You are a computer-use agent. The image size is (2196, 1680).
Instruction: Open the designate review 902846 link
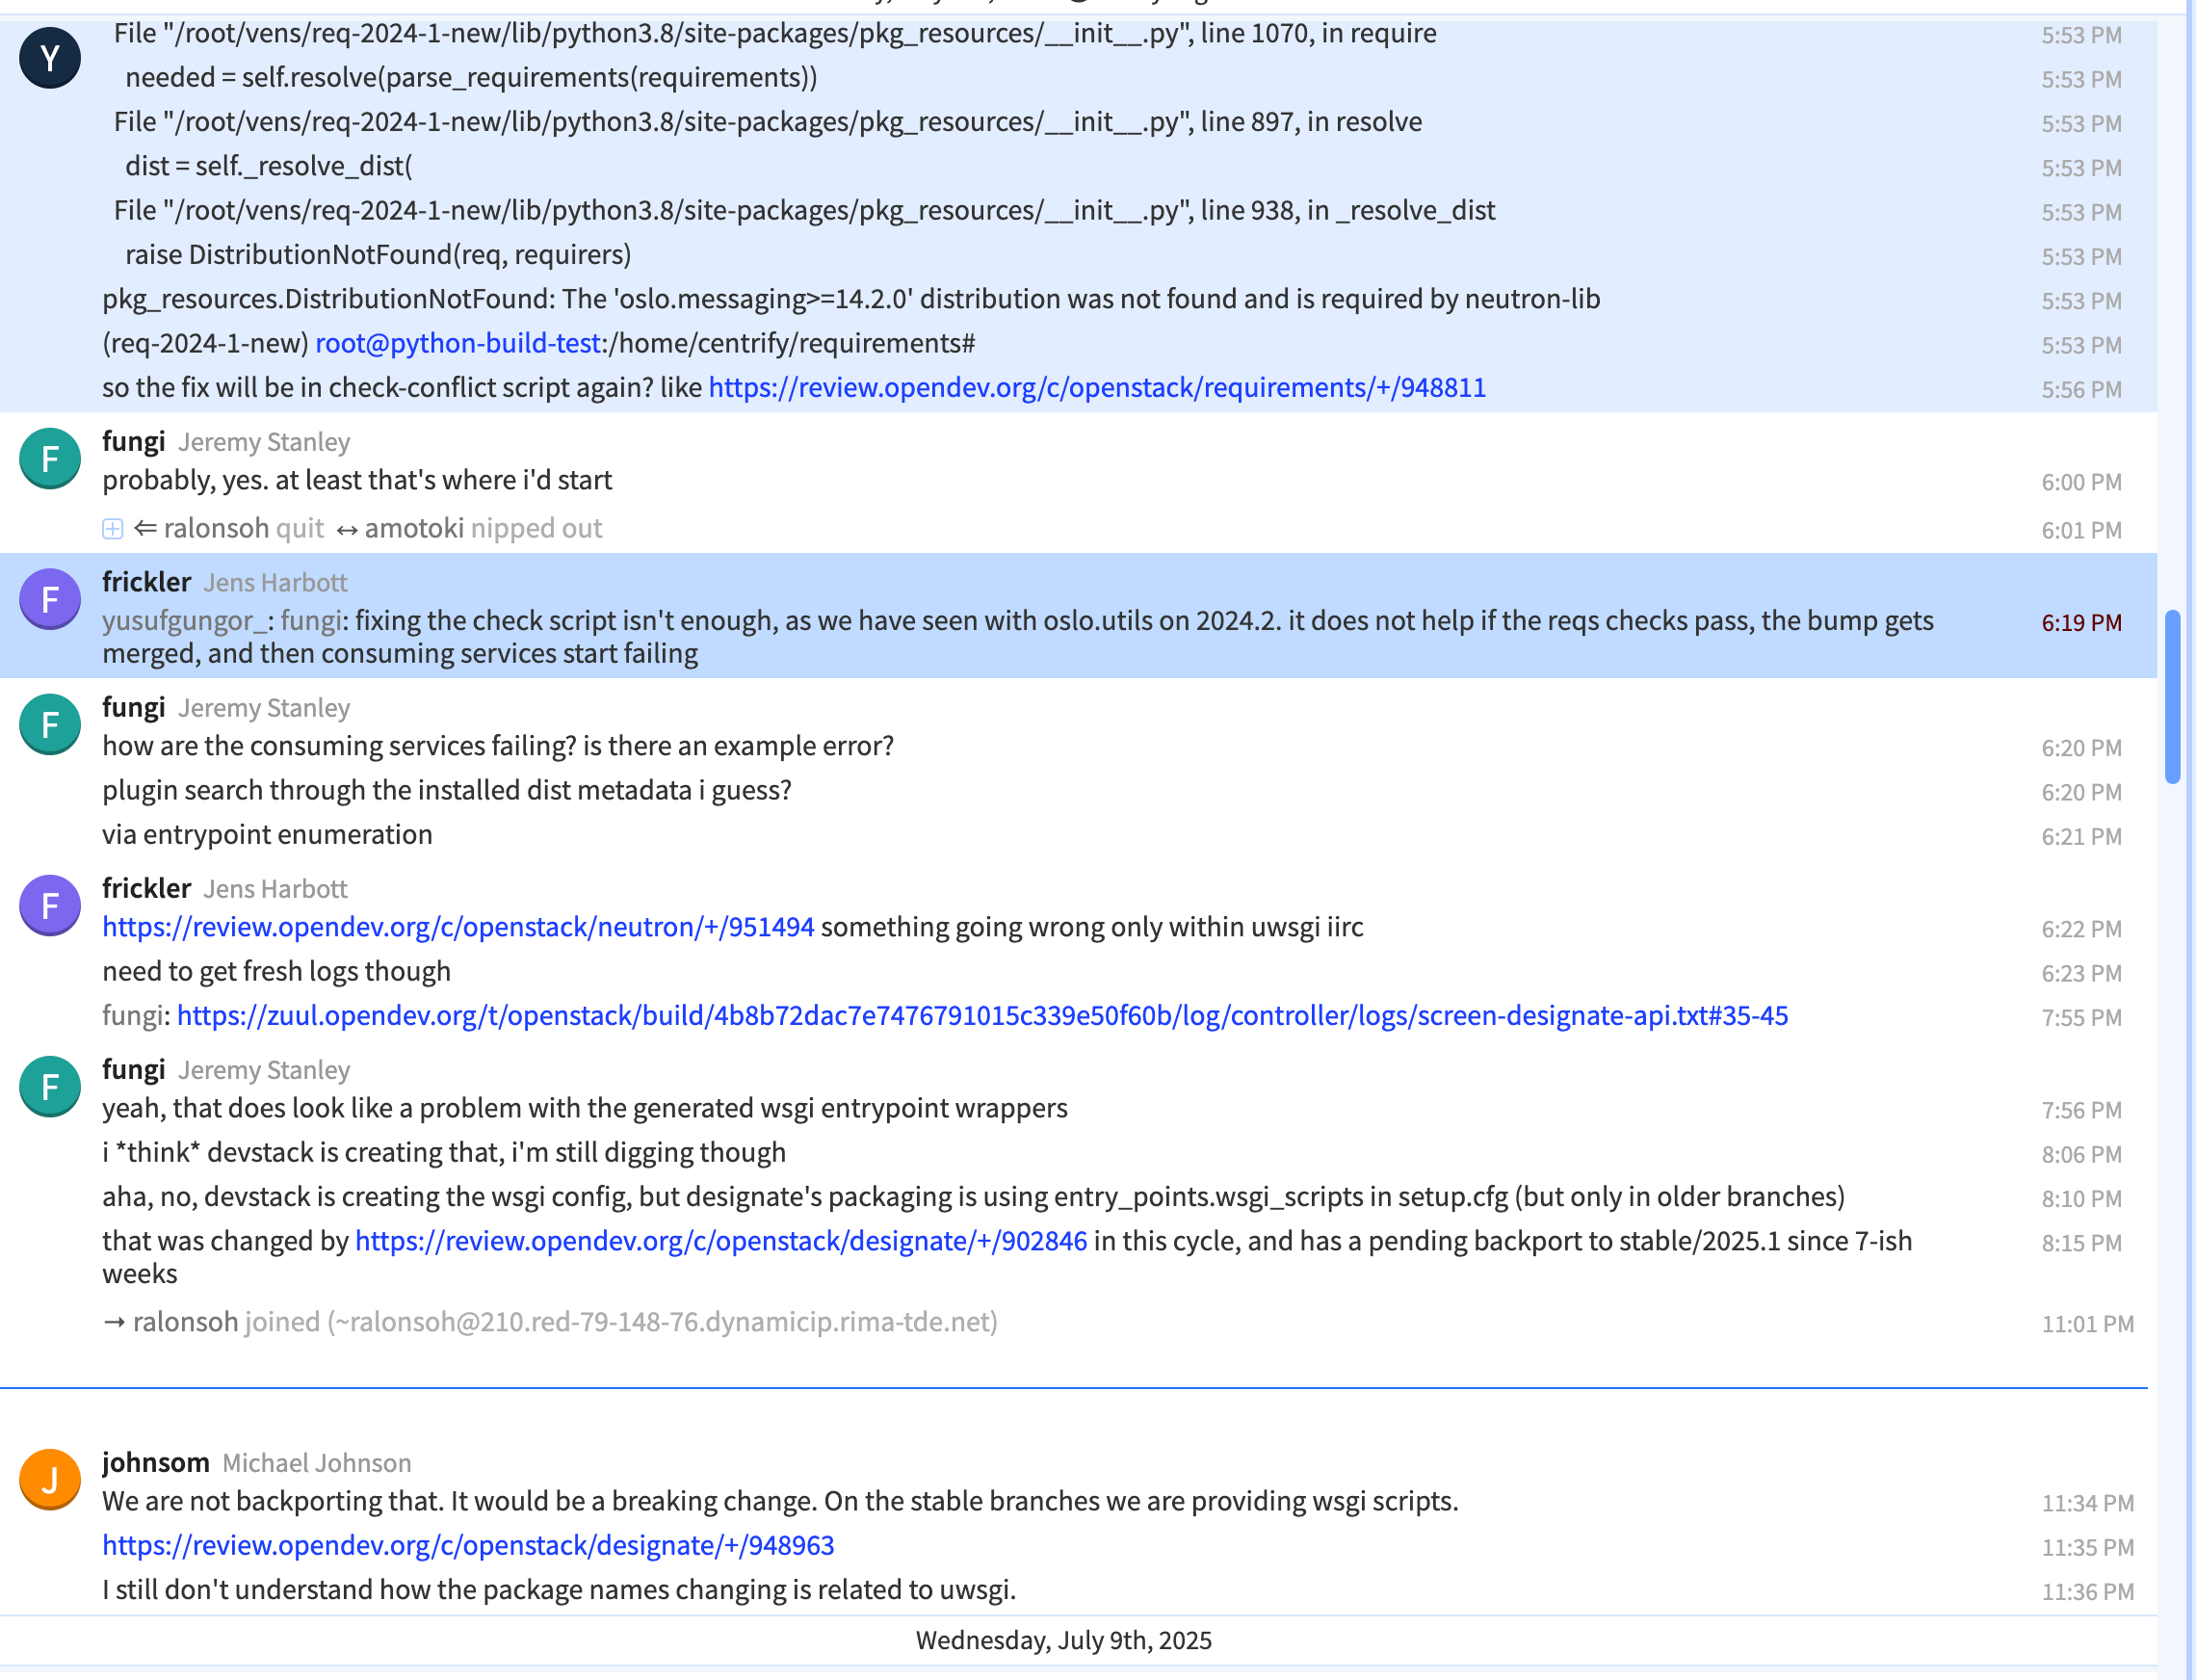tap(721, 1241)
